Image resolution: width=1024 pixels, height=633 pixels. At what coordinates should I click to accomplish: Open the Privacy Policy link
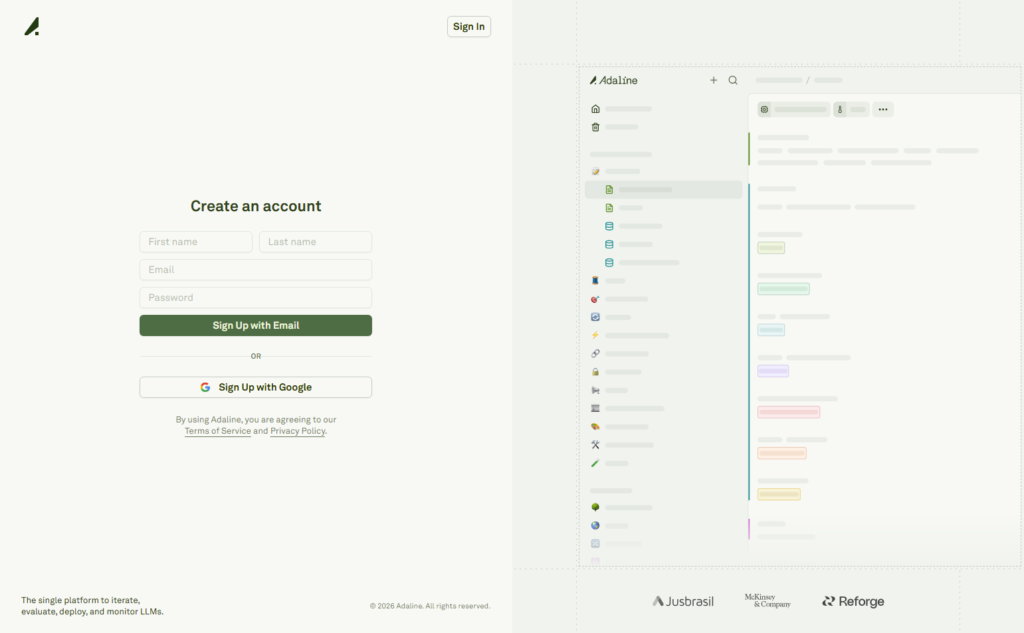click(x=297, y=431)
